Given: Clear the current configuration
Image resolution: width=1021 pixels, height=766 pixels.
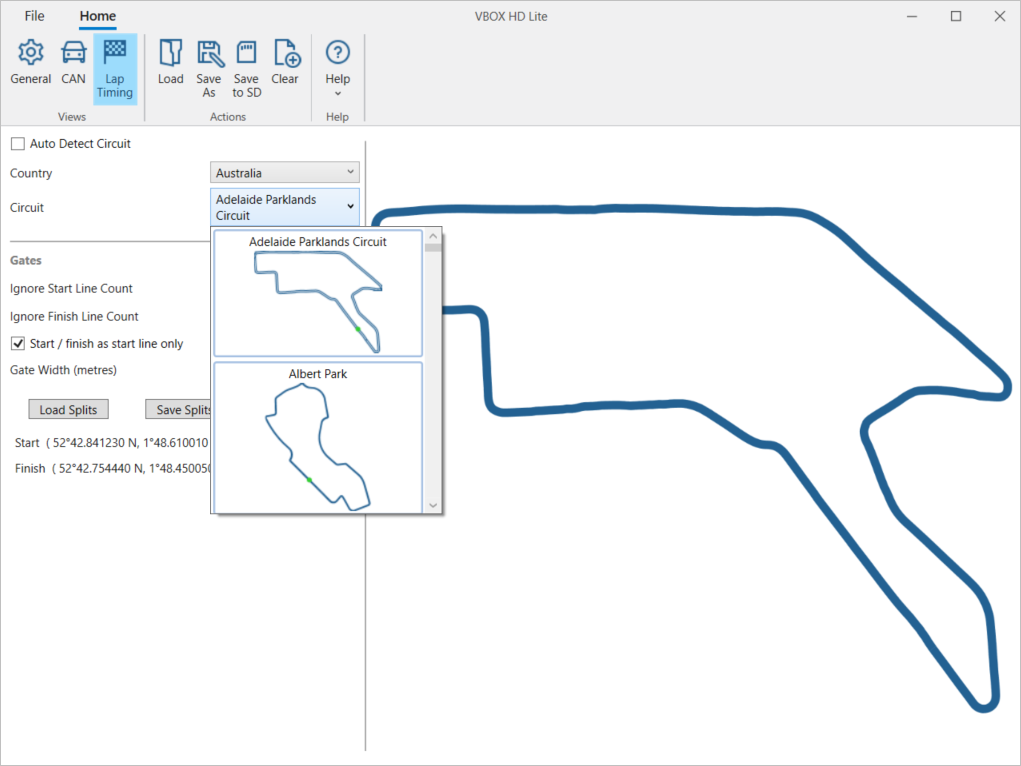Looking at the screenshot, I should [x=285, y=63].
